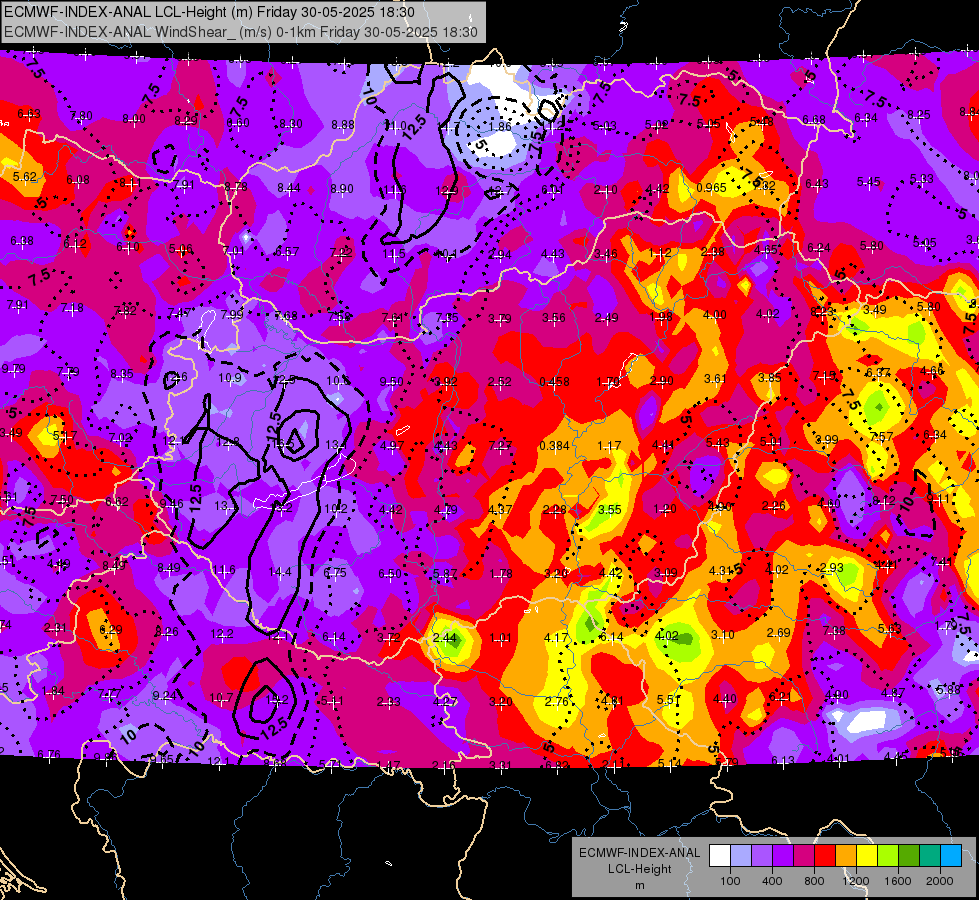This screenshot has height=900, width=979.
Task: Click the grid value 1.84
Action: point(53,691)
